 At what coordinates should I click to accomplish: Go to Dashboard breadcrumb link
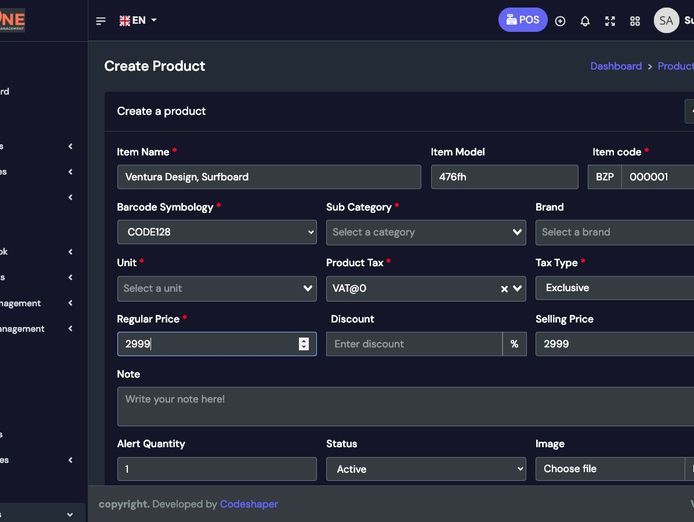click(616, 66)
